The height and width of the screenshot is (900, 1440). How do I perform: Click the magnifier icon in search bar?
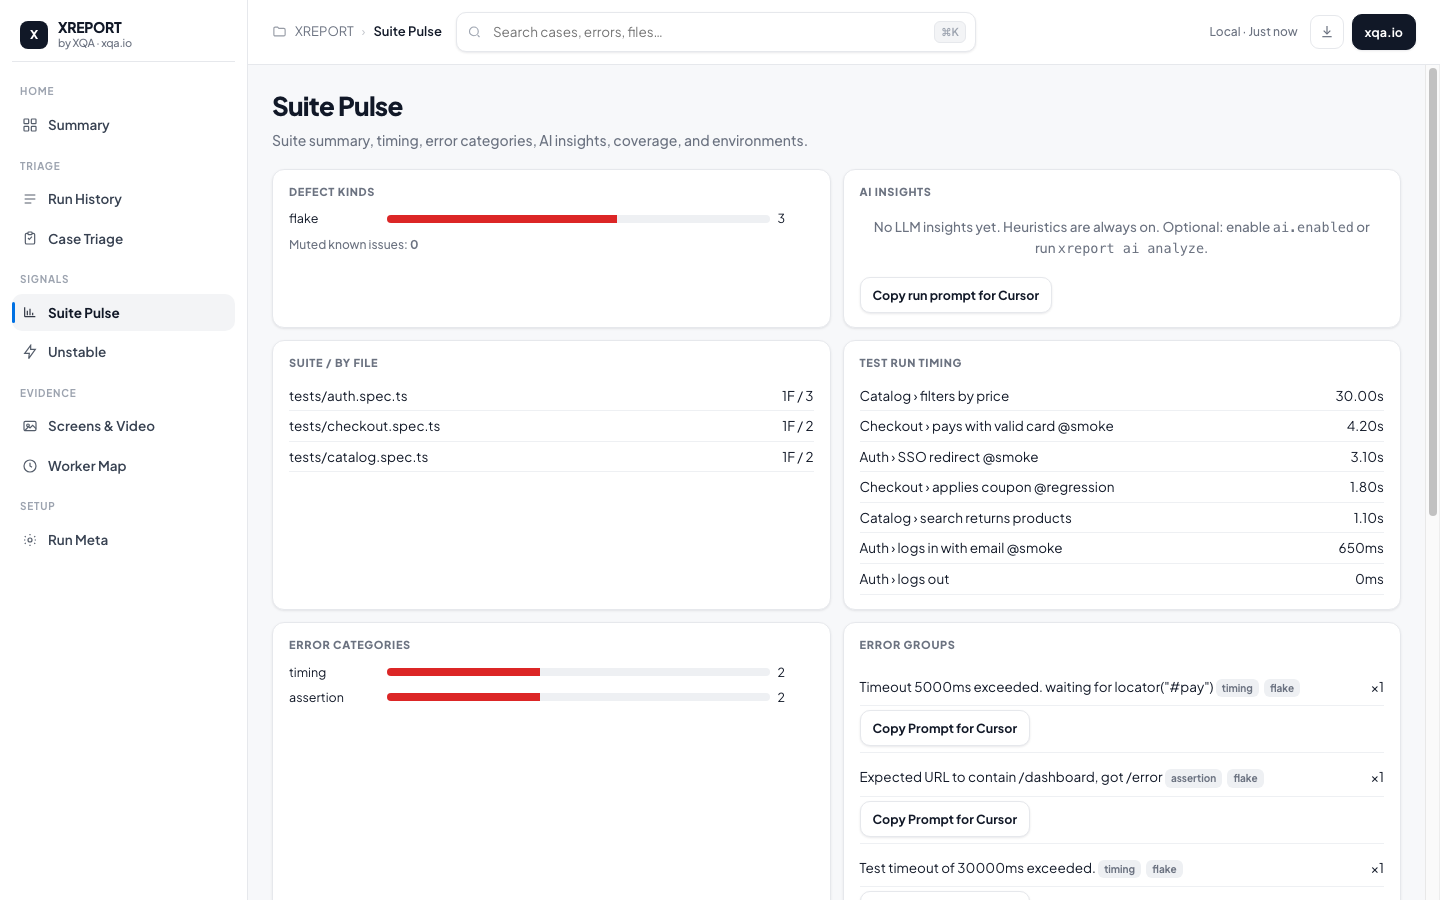[x=475, y=32]
